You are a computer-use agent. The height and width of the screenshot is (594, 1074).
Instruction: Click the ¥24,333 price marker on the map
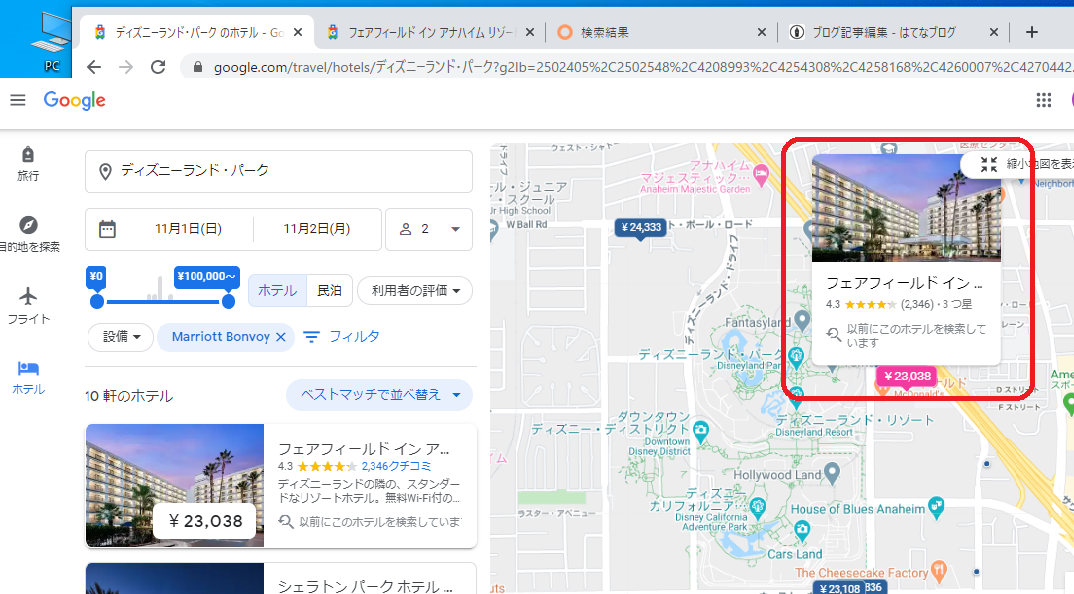[641, 228]
